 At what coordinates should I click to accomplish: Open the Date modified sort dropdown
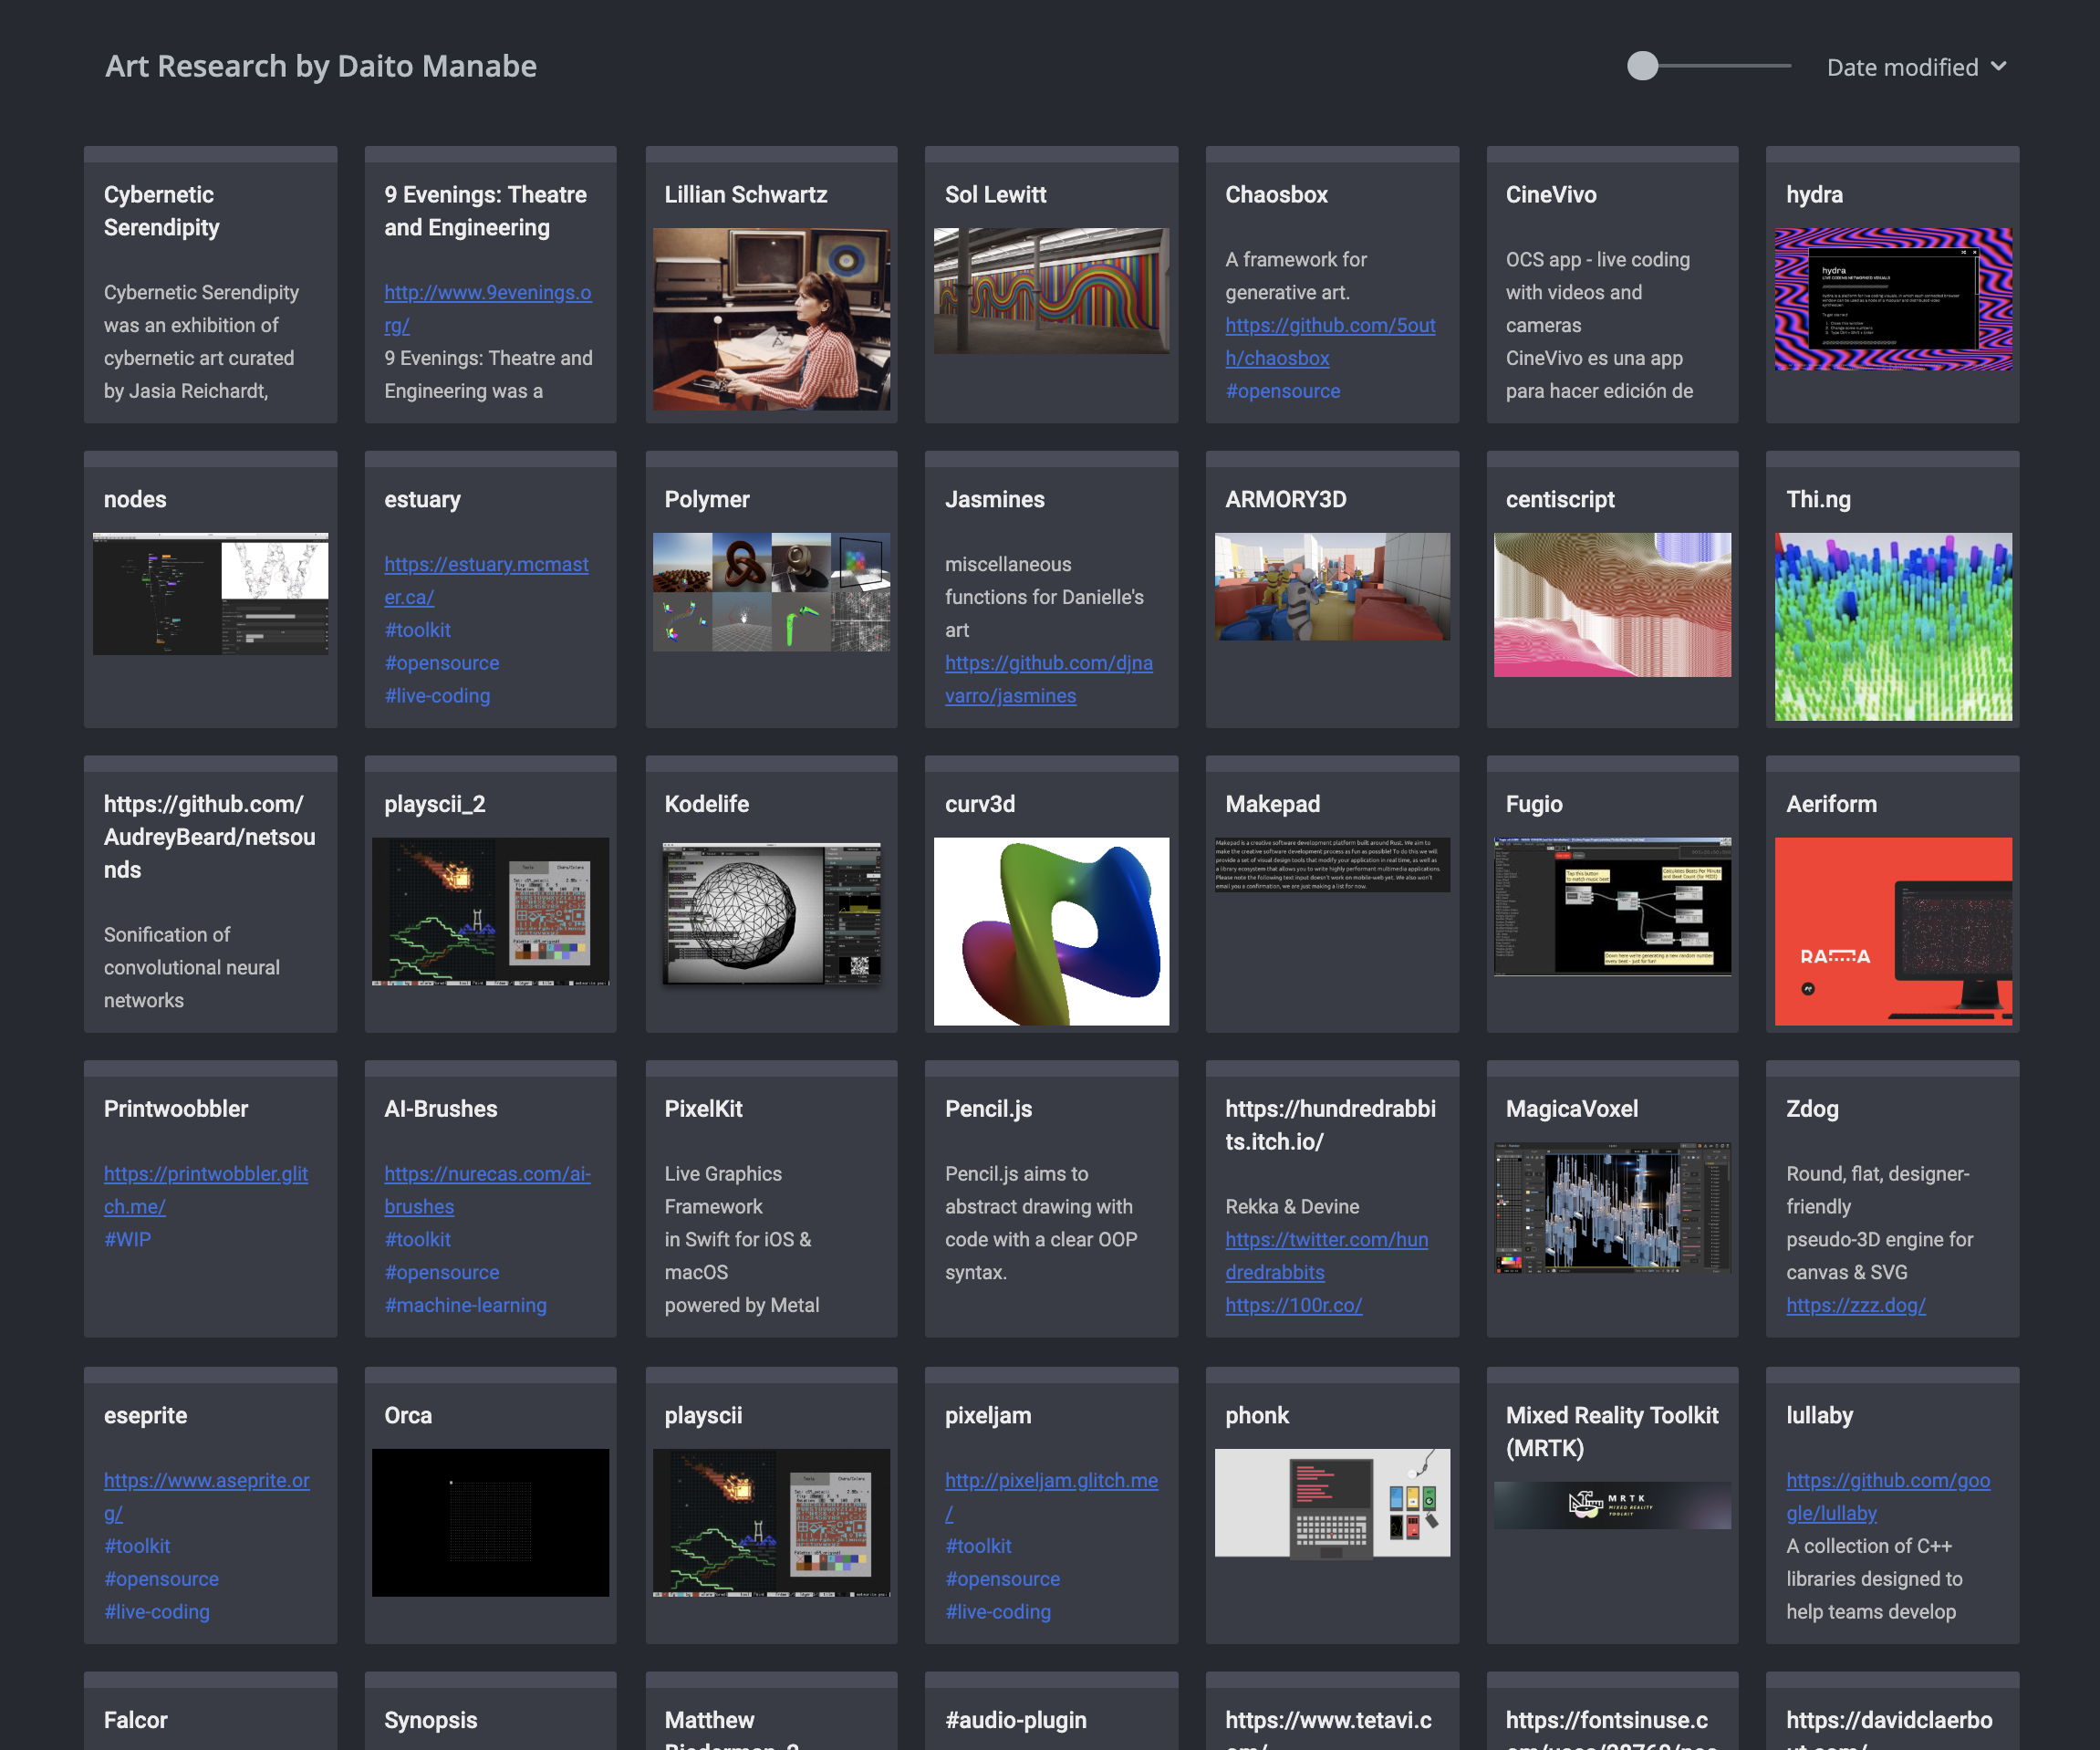pyautogui.click(x=1916, y=67)
